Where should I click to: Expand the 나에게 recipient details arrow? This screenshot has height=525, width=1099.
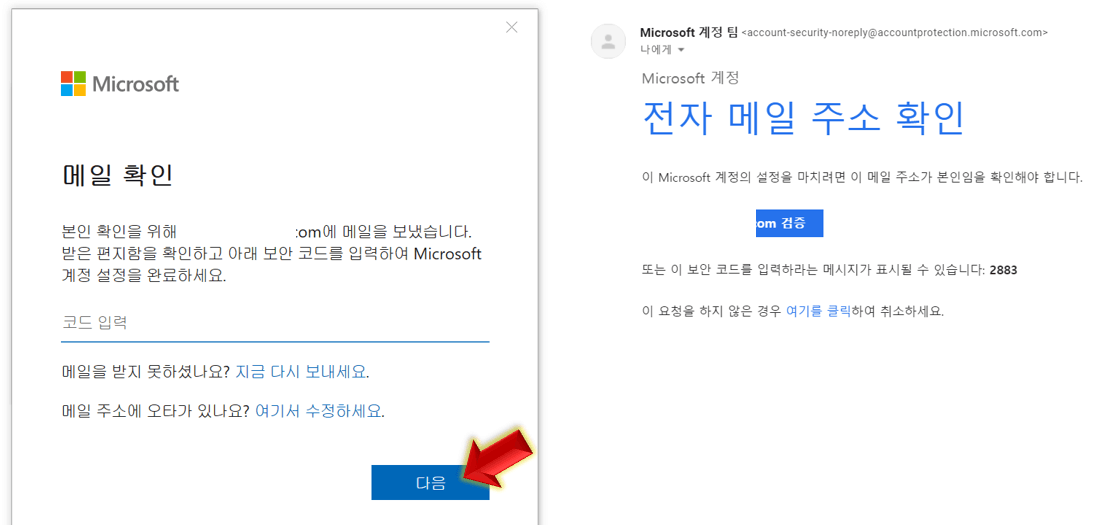pyautogui.click(x=681, y=50)
